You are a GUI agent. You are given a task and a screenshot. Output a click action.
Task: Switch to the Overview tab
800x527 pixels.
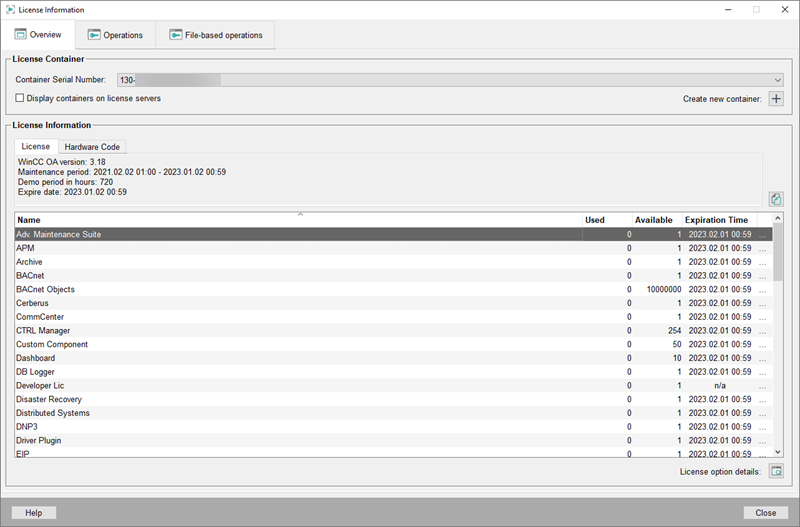(38, 35)
